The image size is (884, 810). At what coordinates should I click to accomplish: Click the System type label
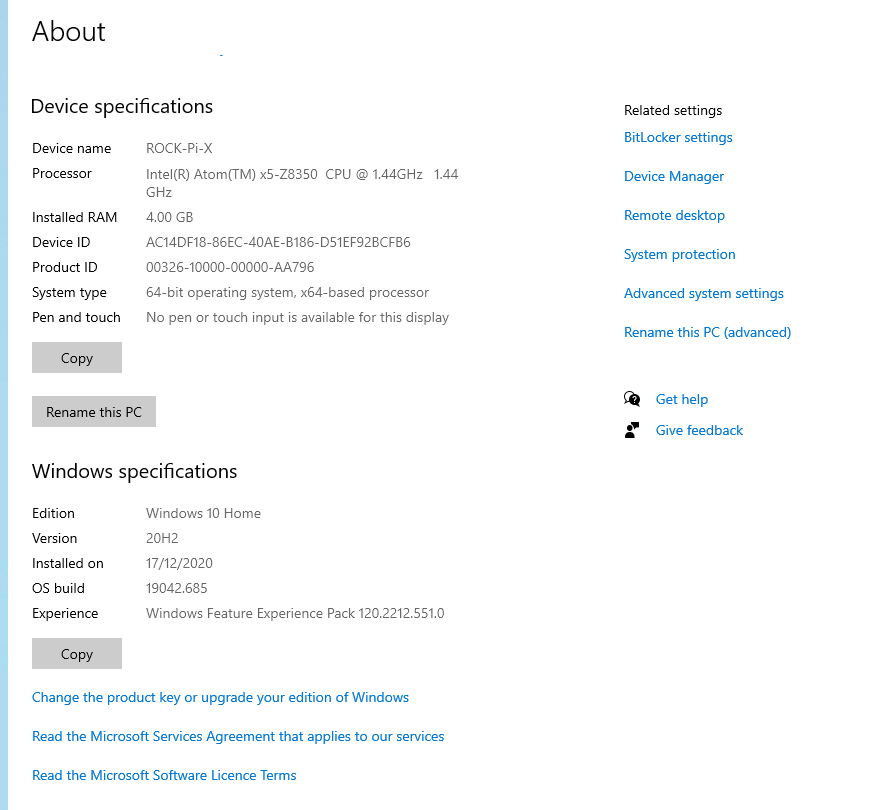click(69, 293)
